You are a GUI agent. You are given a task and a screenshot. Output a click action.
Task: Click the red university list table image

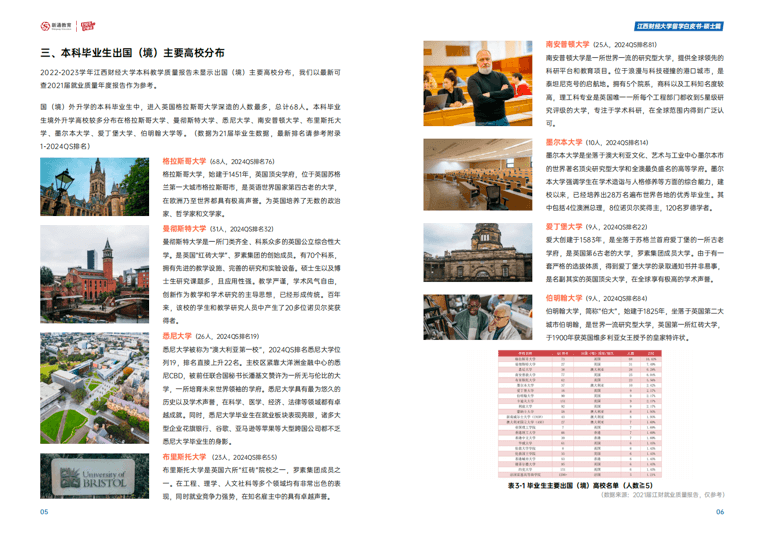(x=580, y=414)
